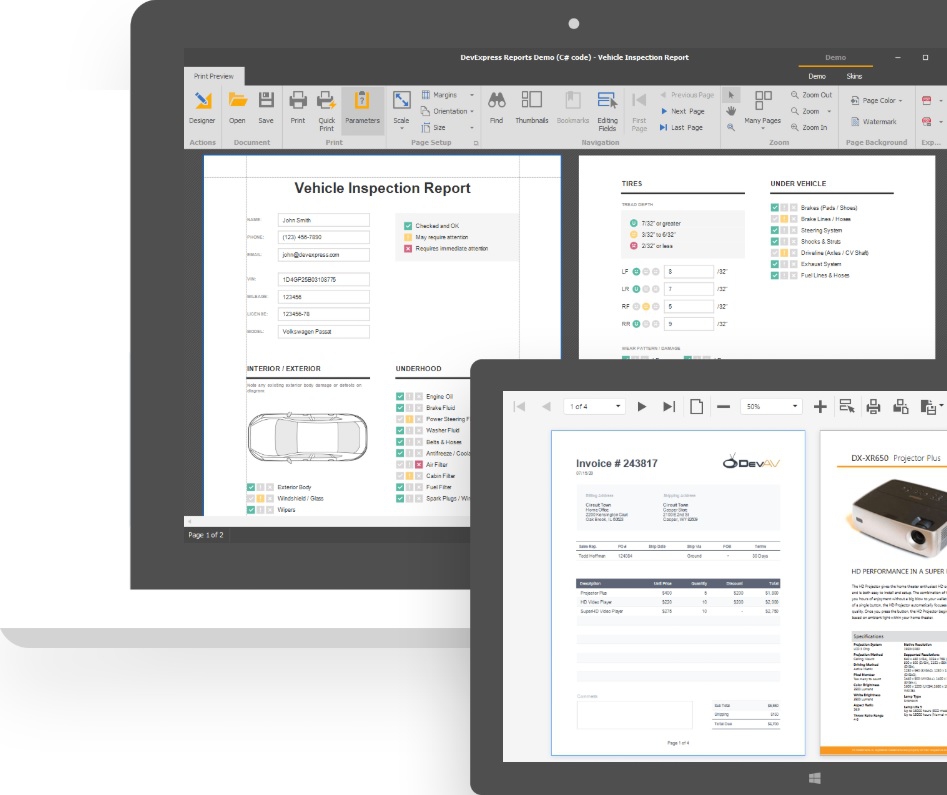Go to first page on tablet toolbar
The height and width of the screenshot is (795, 947).
coord(519,407)
